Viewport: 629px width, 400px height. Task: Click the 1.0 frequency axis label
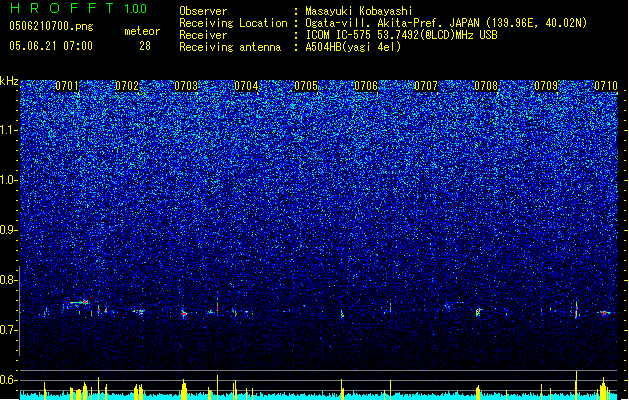(x=8, y=180)
